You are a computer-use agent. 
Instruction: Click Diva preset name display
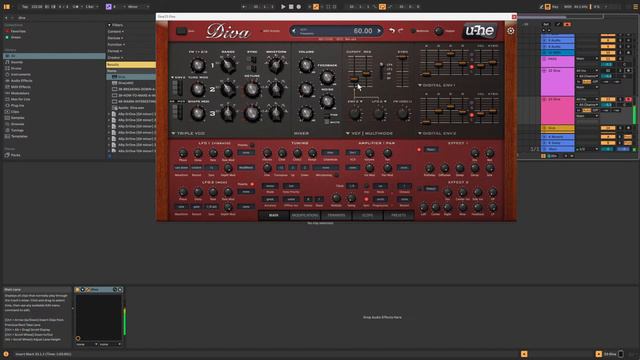pyautogui.click(x=336, y=31)
